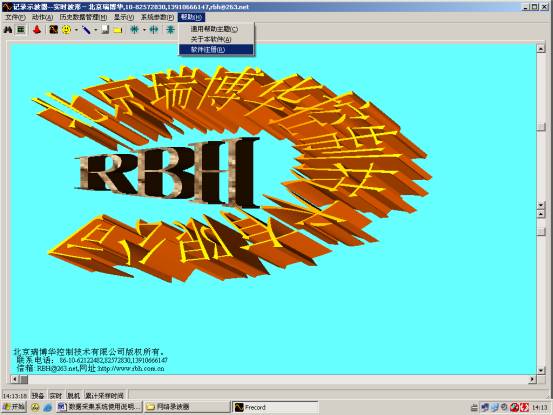The image size is (553, 415).
Task: Launch Internet Explorer from quick launch
Action: (x=48, y=408)
